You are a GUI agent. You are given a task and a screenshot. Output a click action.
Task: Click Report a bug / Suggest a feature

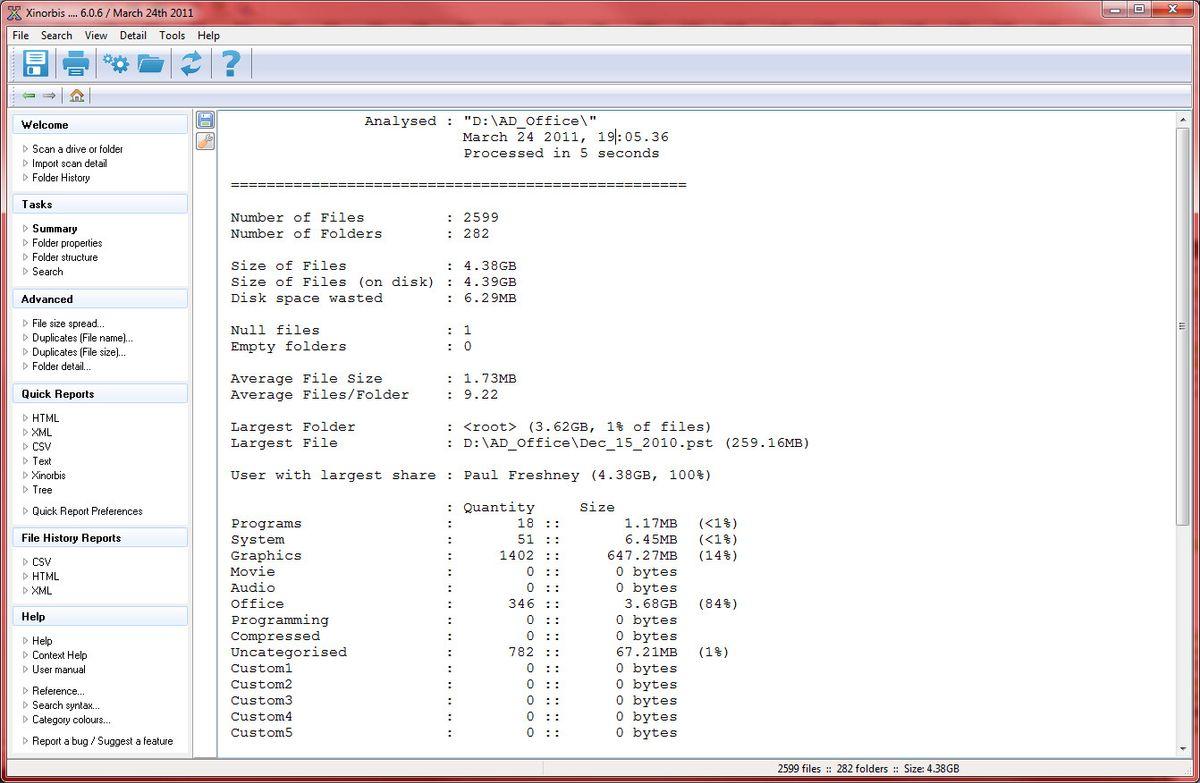(x=102, y=741)
